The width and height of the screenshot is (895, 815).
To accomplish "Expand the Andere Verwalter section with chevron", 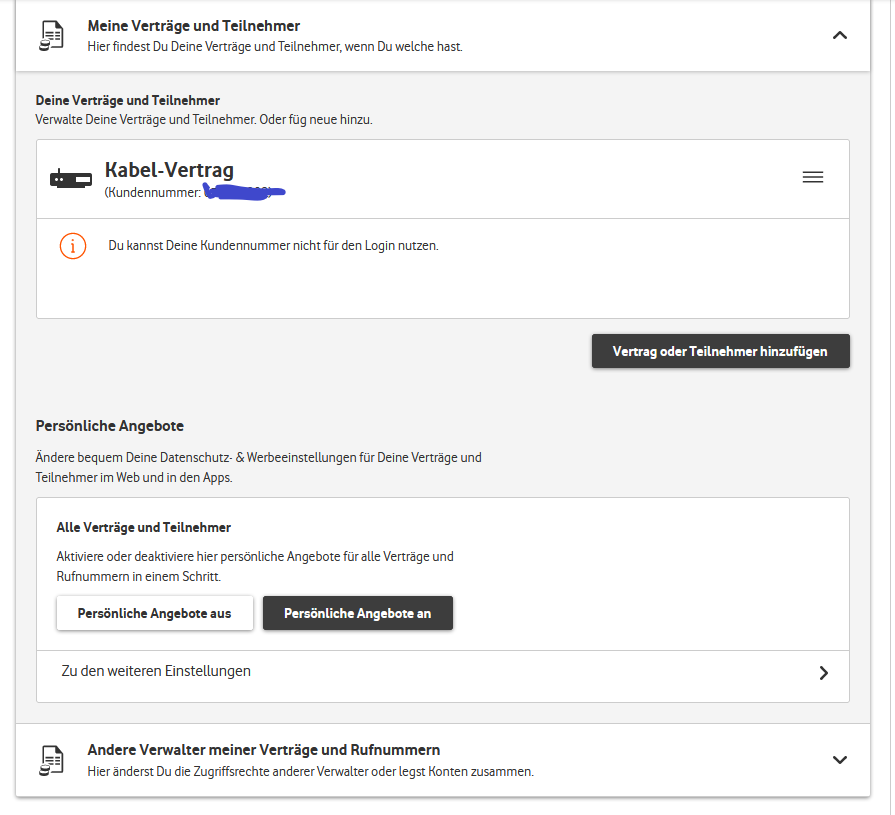I will click(x=840, y=759).
